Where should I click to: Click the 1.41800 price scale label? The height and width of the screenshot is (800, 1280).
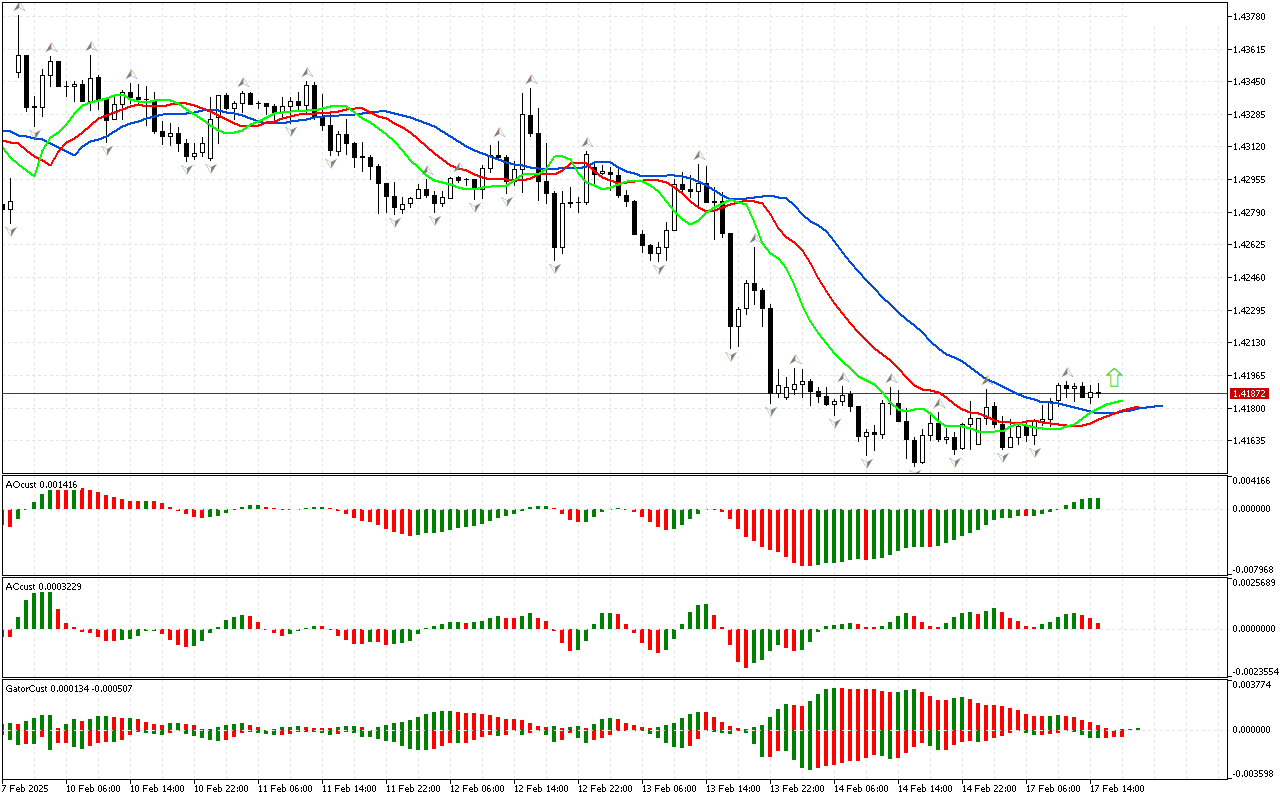pyautogui.click(x=1251, y=408)
